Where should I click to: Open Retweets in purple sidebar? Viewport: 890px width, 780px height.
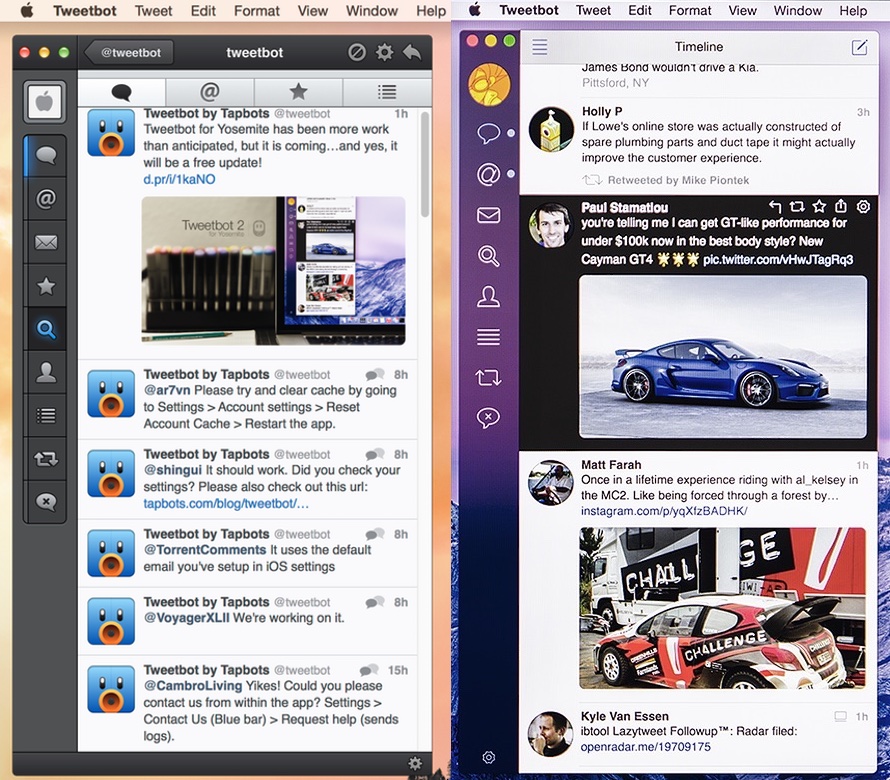click(x=488, y=377)
